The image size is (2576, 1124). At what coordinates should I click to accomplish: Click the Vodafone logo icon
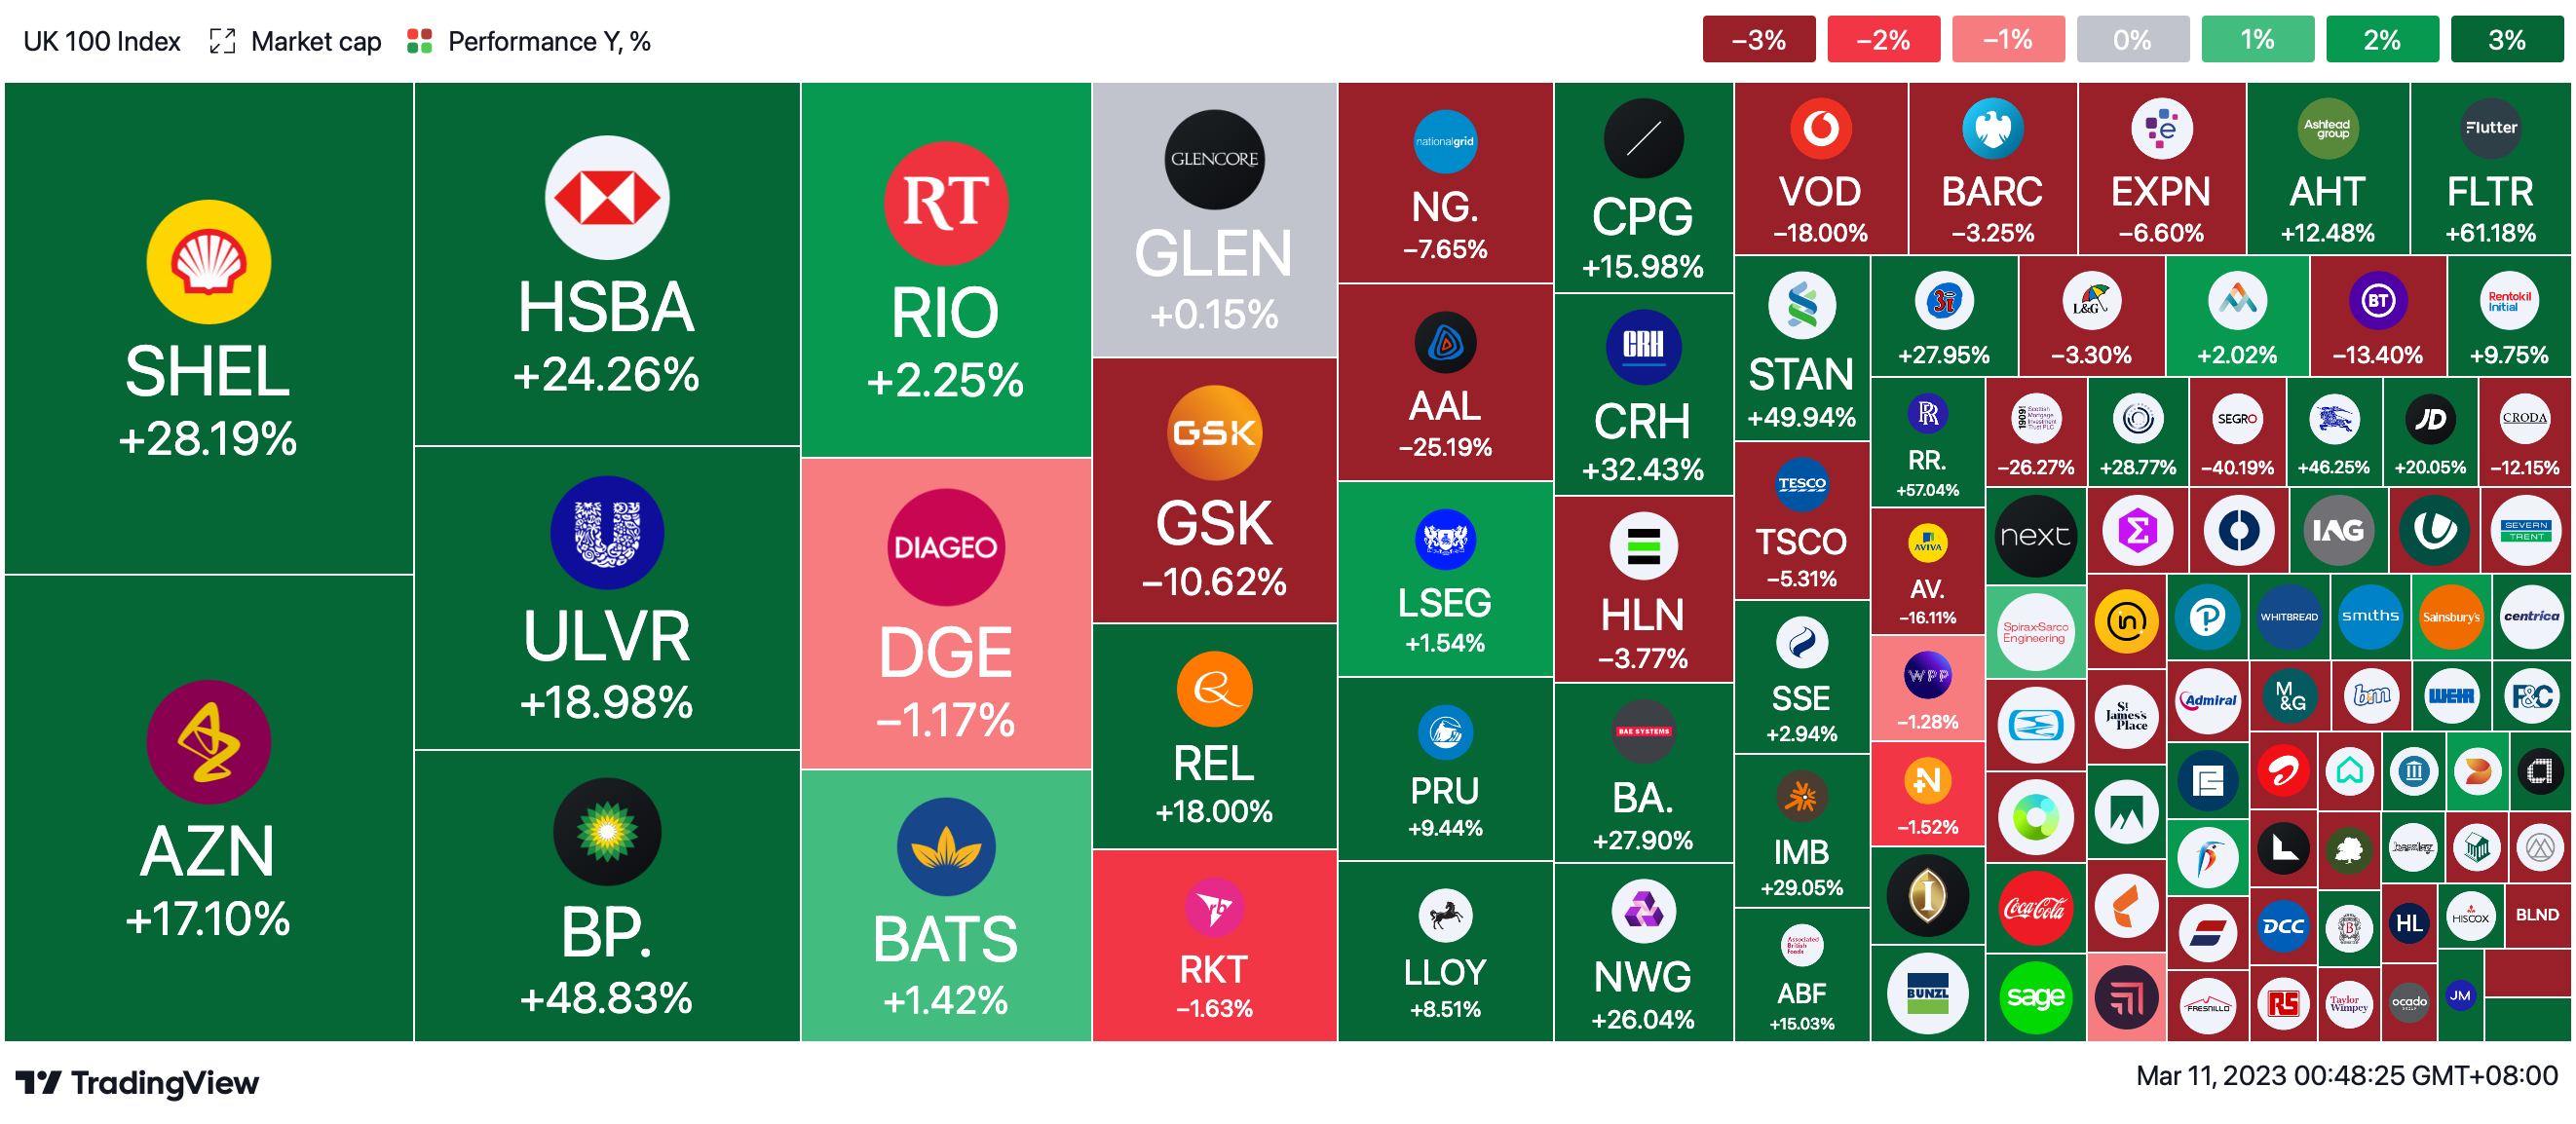click(1820, 128)
